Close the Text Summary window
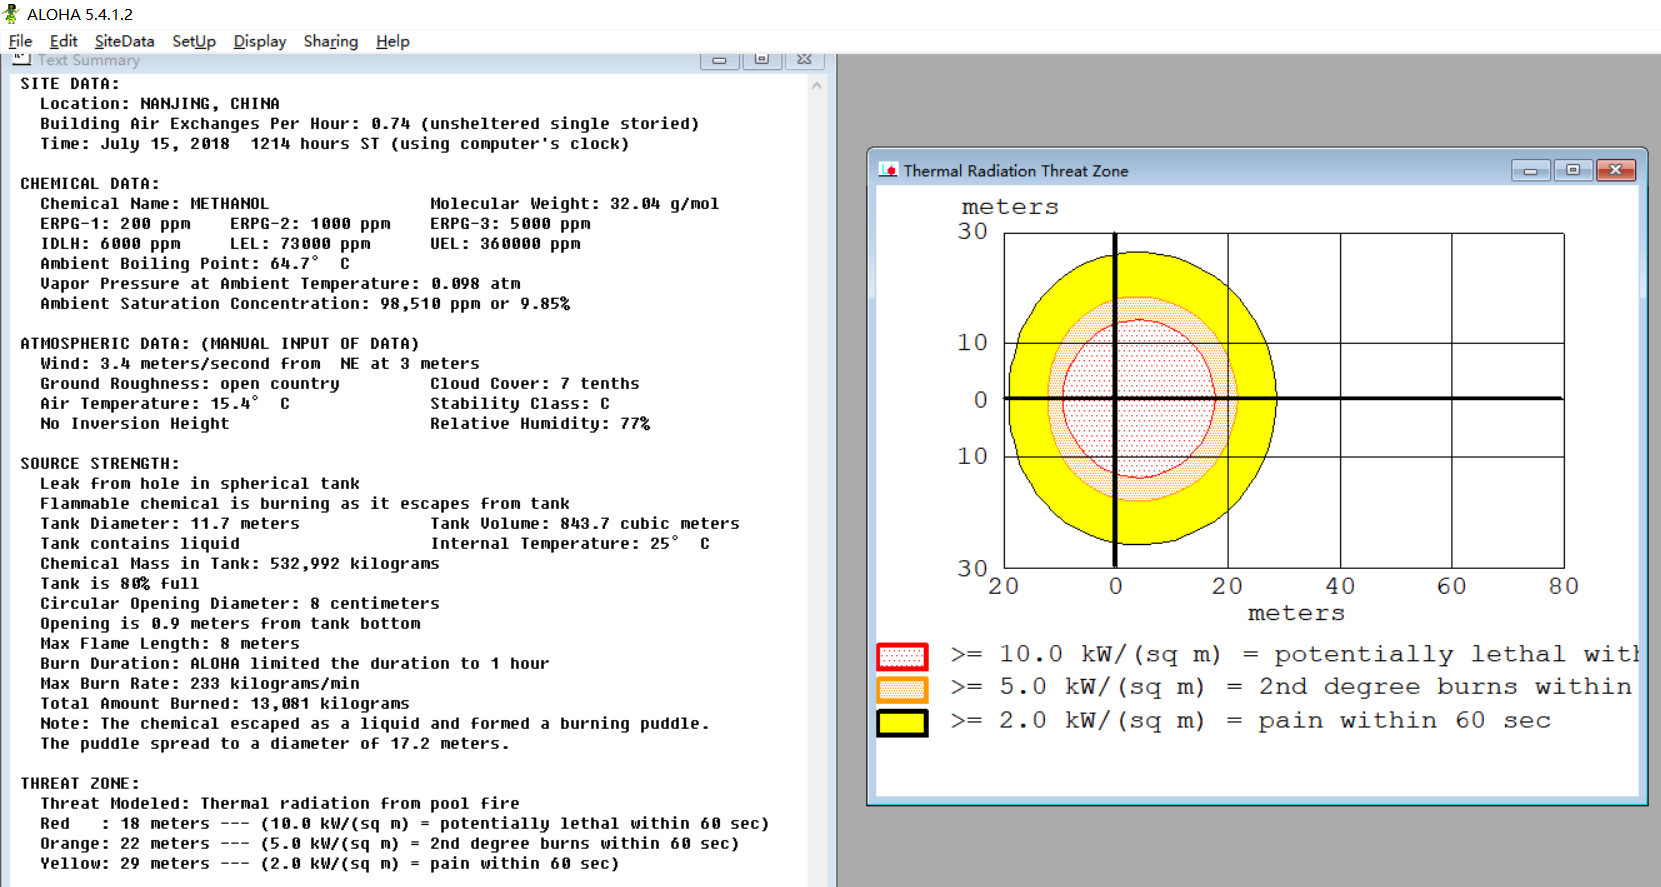The height and width of the screenshot is (887, 1661). click(x=804, y=60)
